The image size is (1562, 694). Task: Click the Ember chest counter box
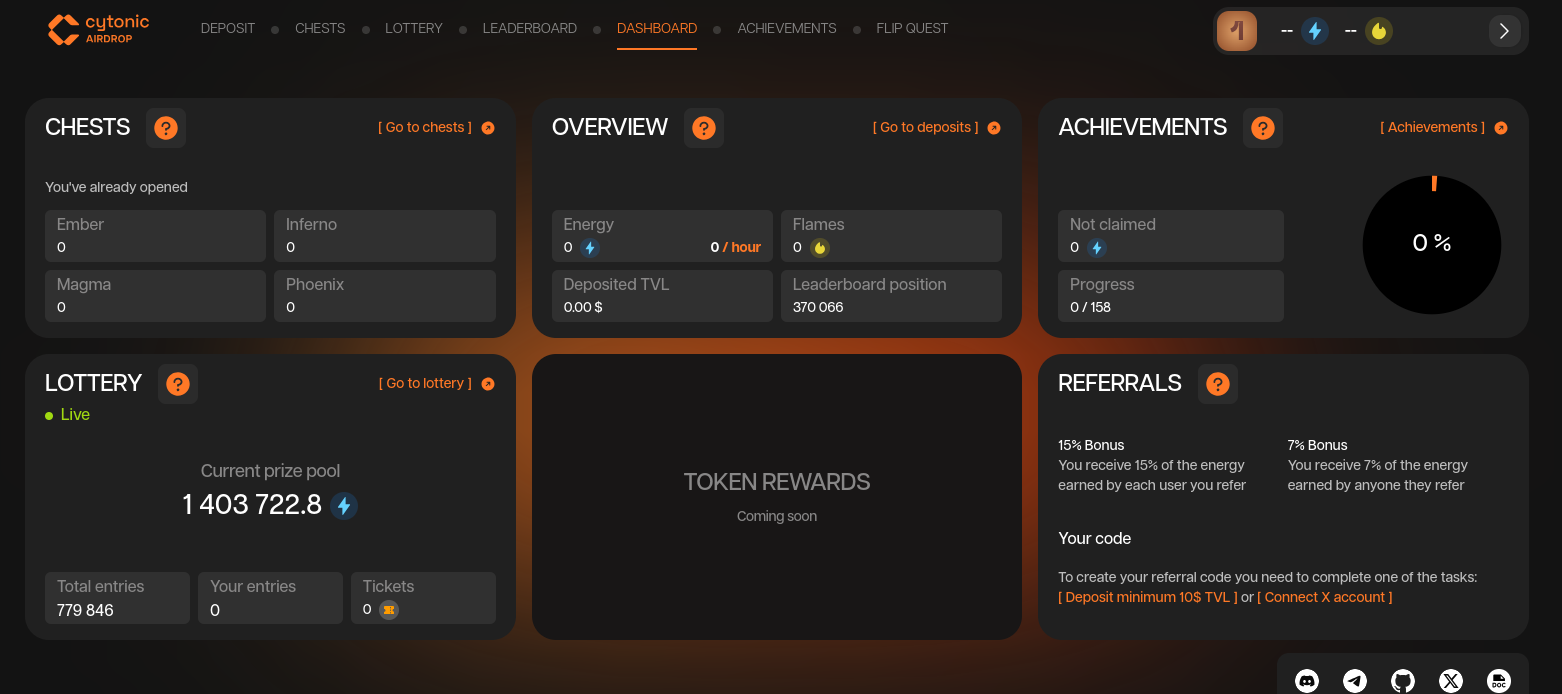click(x=156, y=236)
